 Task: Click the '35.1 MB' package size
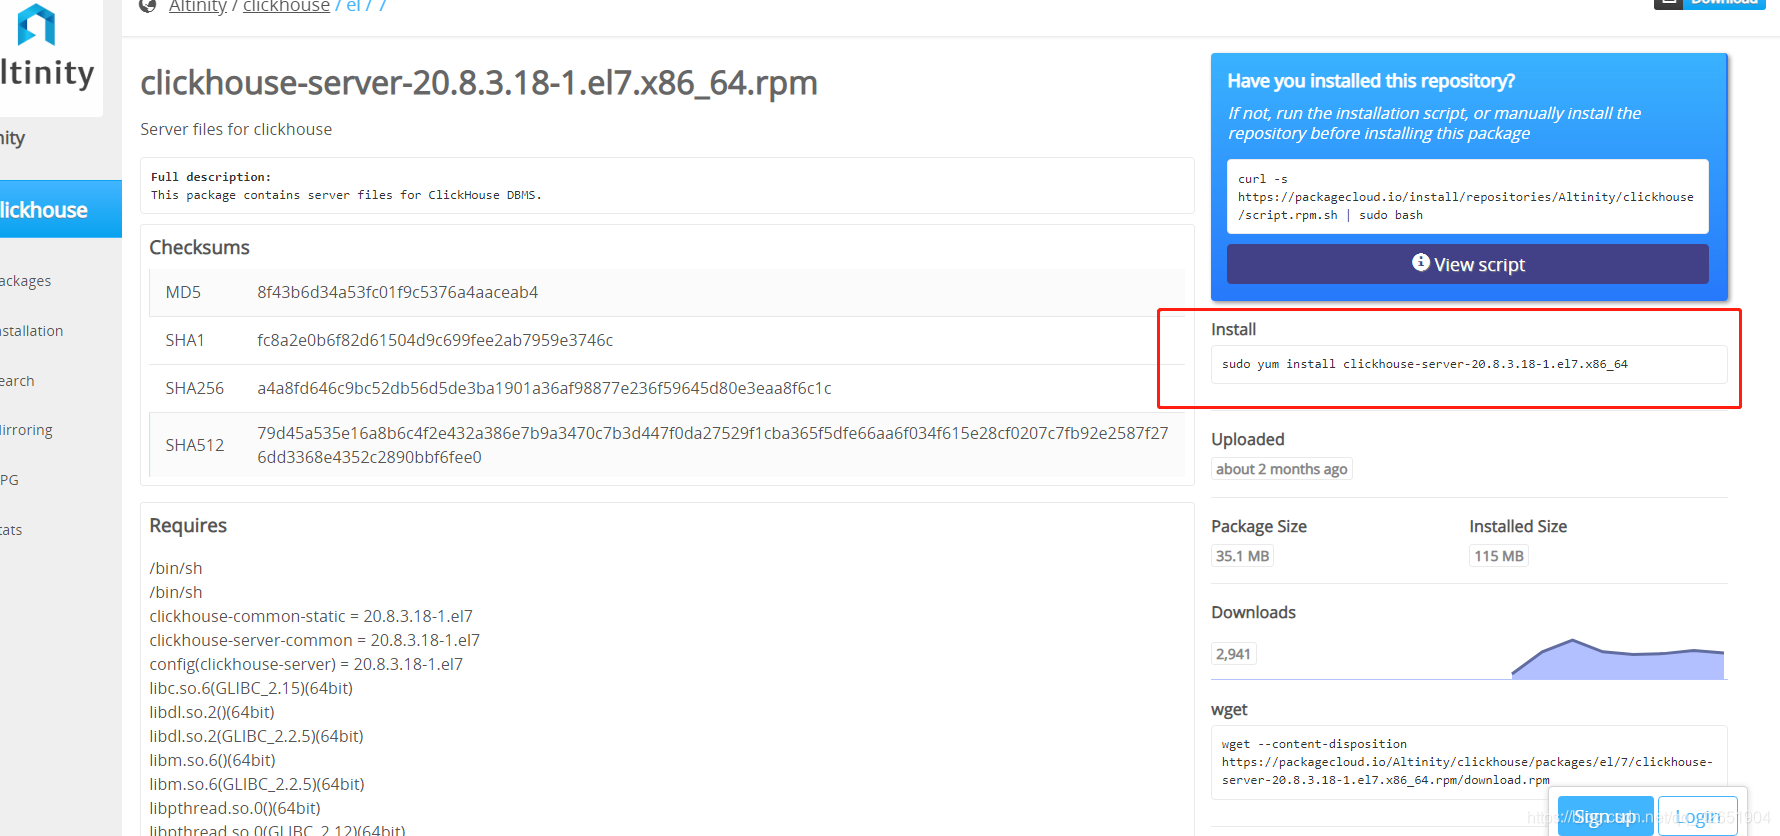tap(1242, 556)
